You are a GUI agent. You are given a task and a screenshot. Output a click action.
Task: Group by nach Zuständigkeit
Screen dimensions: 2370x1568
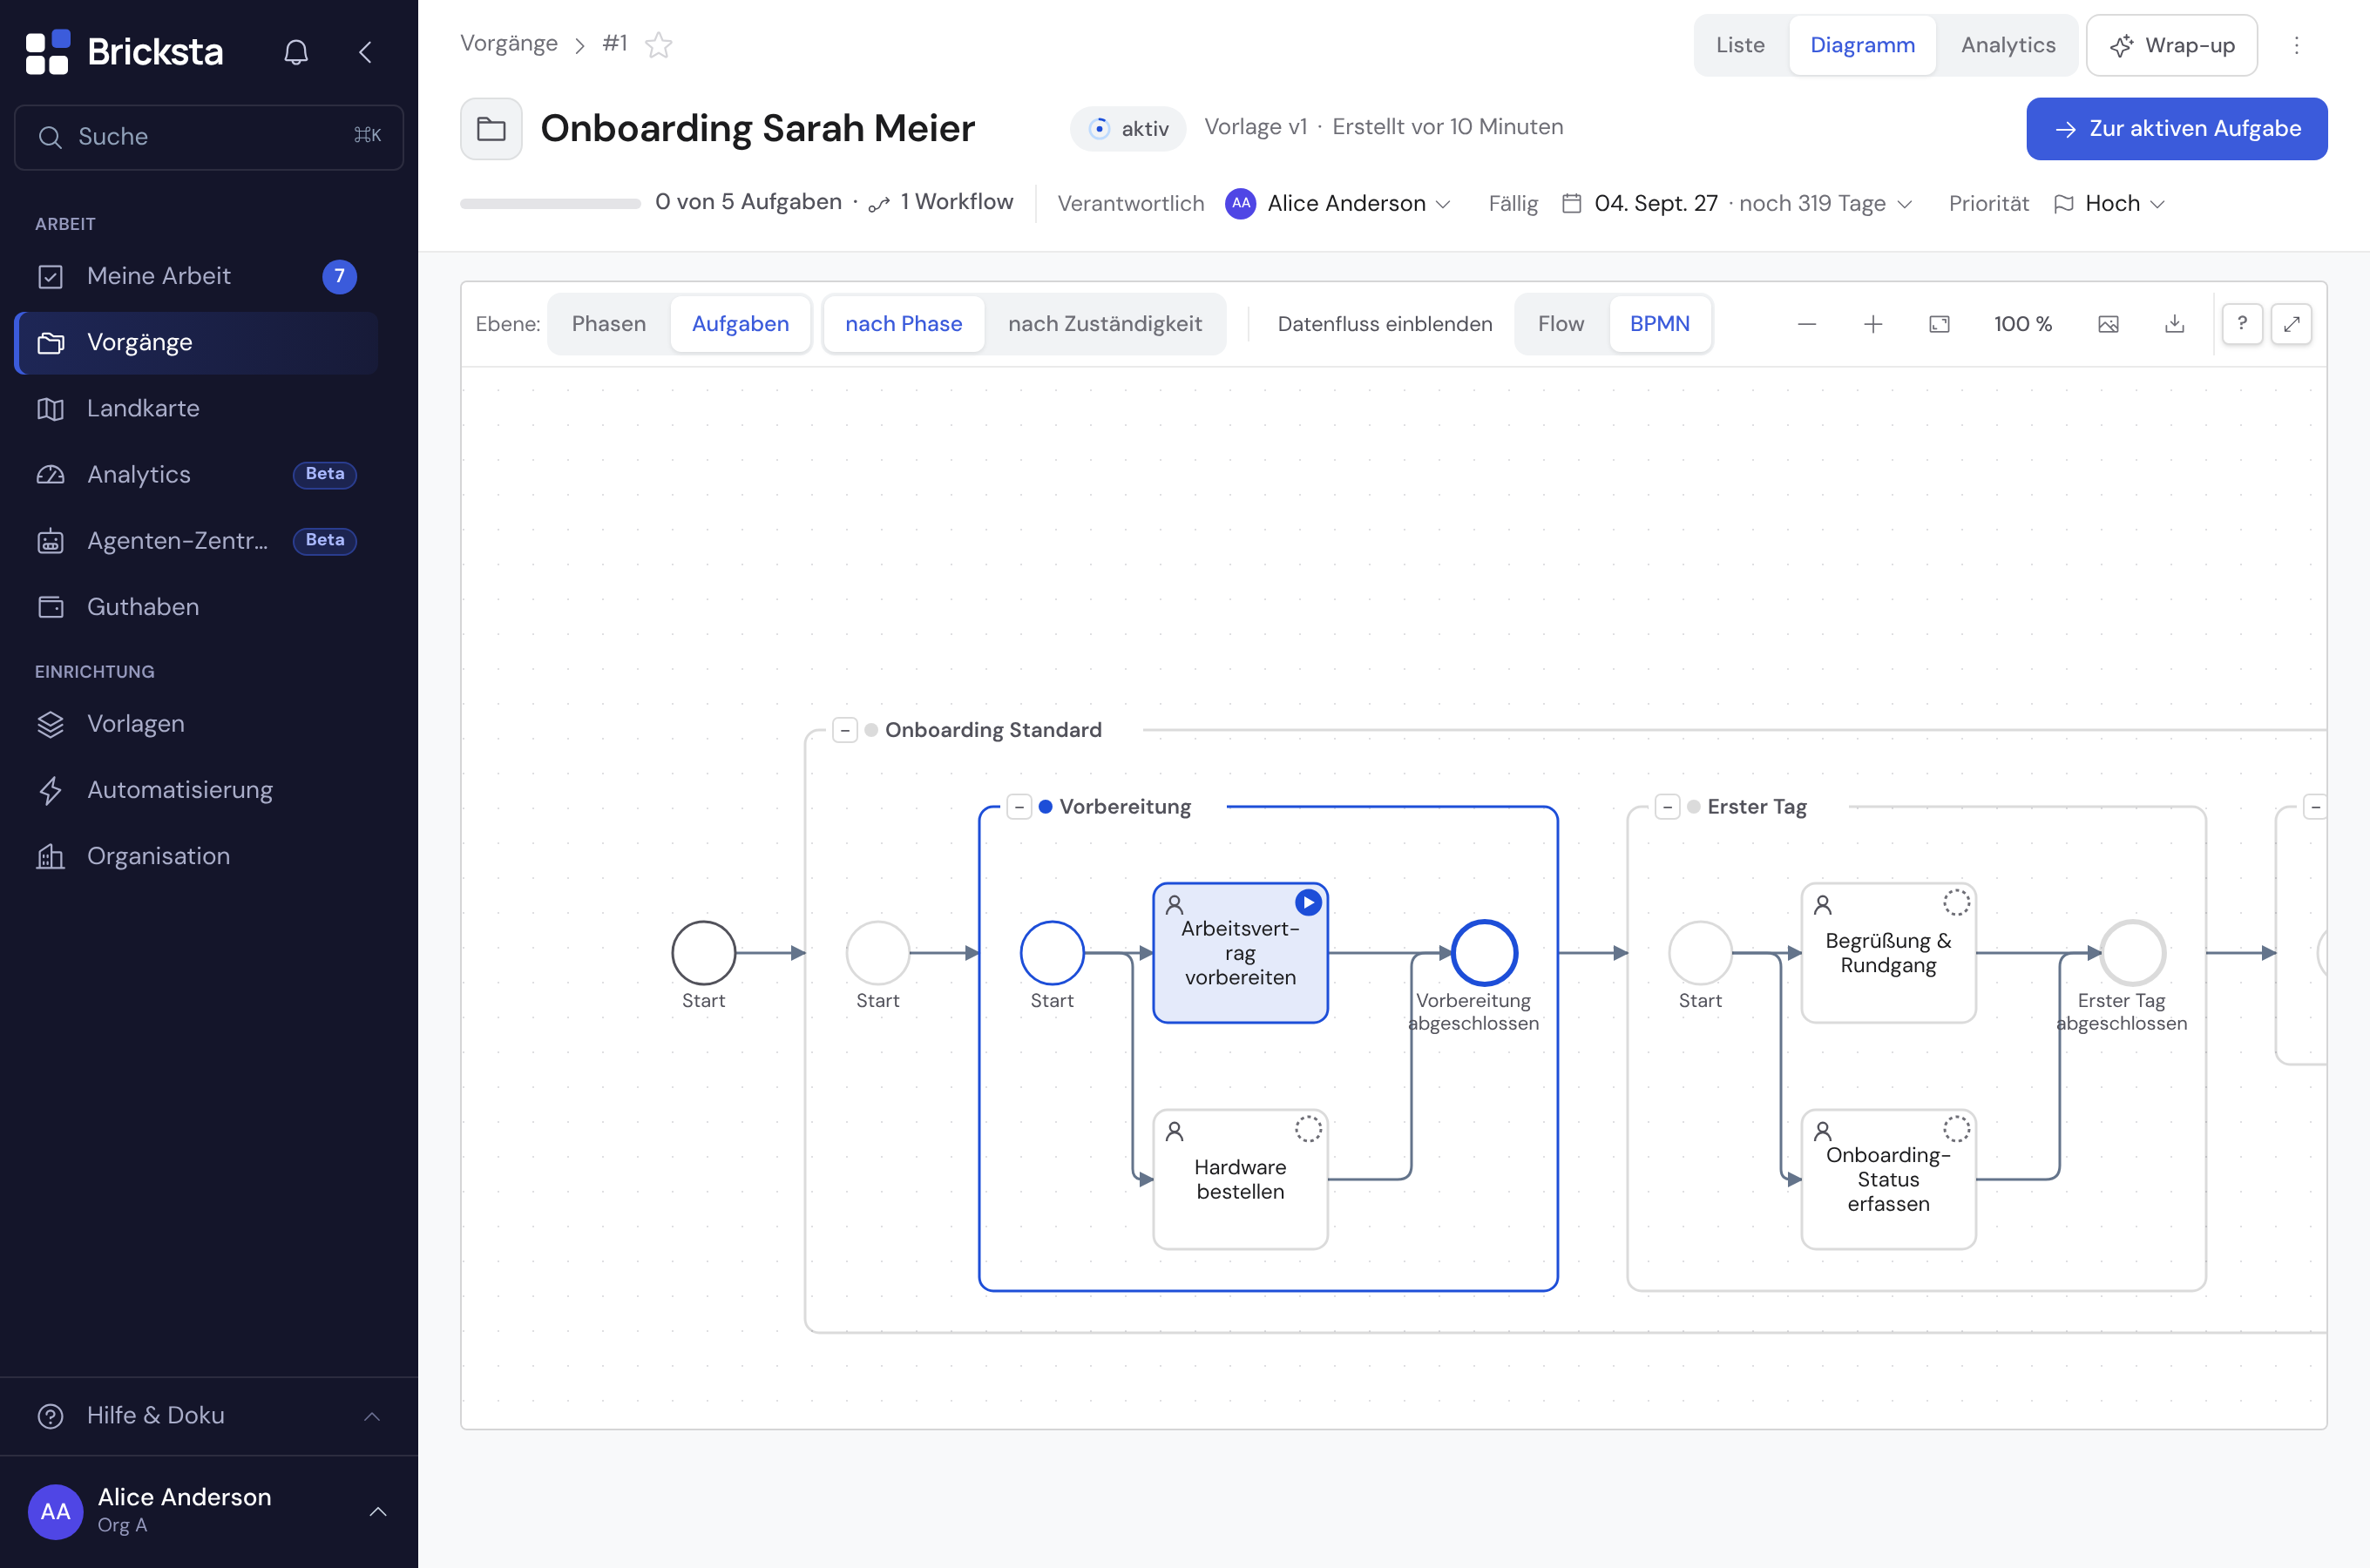pos(1104,324)
